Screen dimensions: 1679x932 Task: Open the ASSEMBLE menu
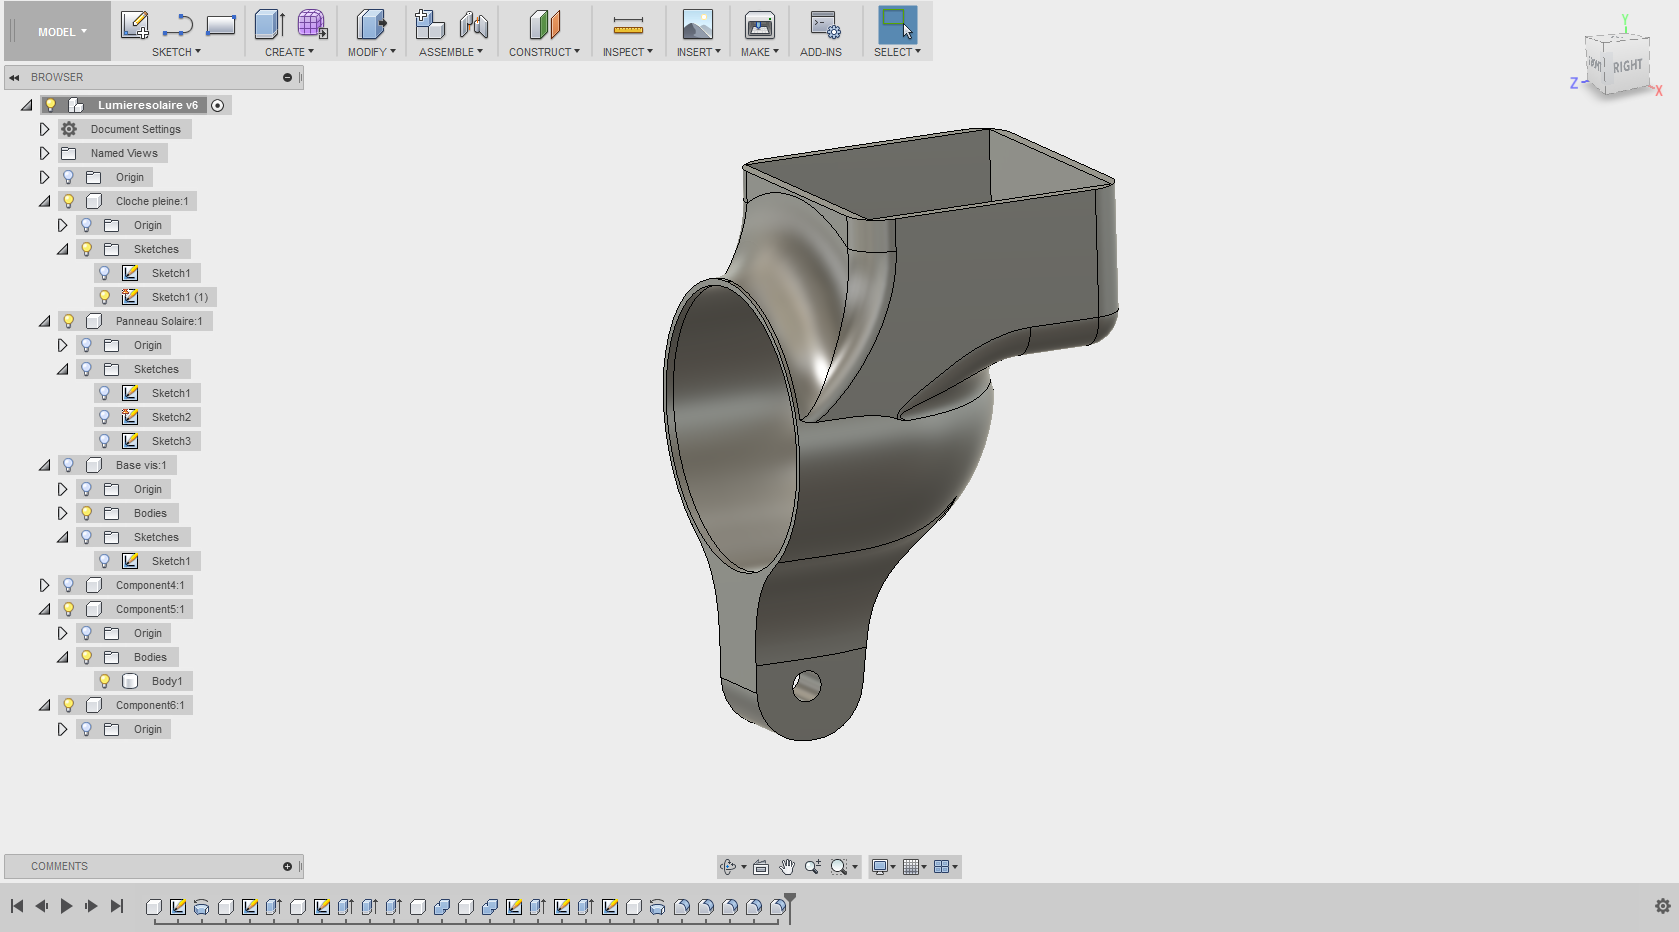(451, 52)
